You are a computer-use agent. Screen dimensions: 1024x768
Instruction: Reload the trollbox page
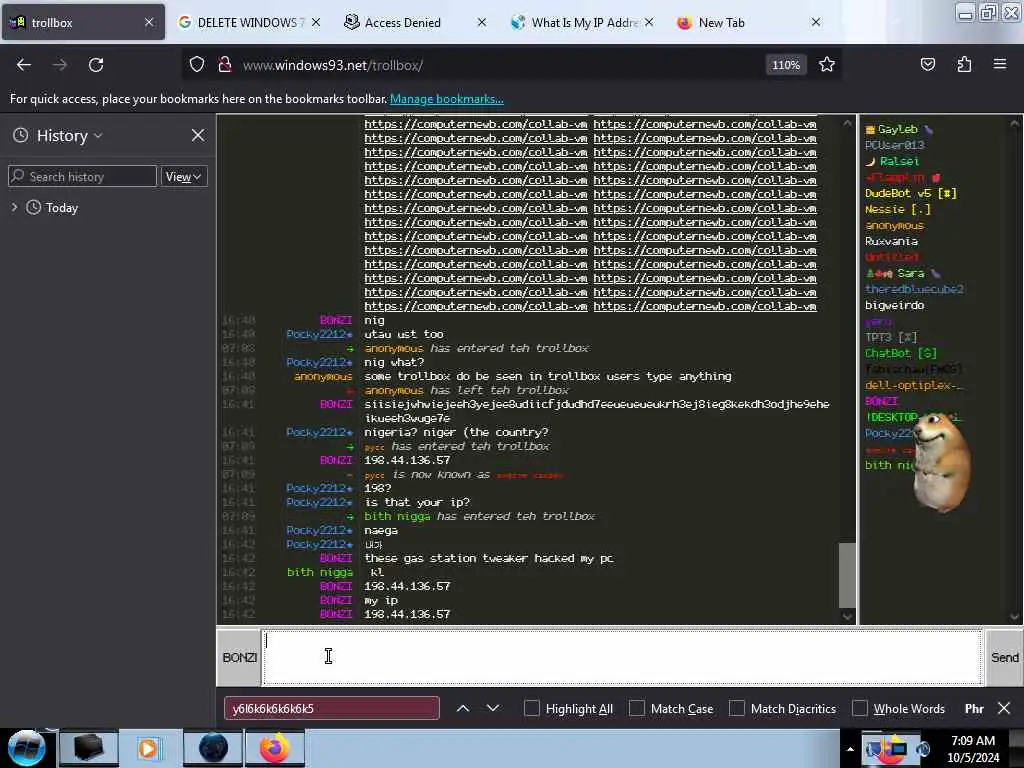(96, 65)
